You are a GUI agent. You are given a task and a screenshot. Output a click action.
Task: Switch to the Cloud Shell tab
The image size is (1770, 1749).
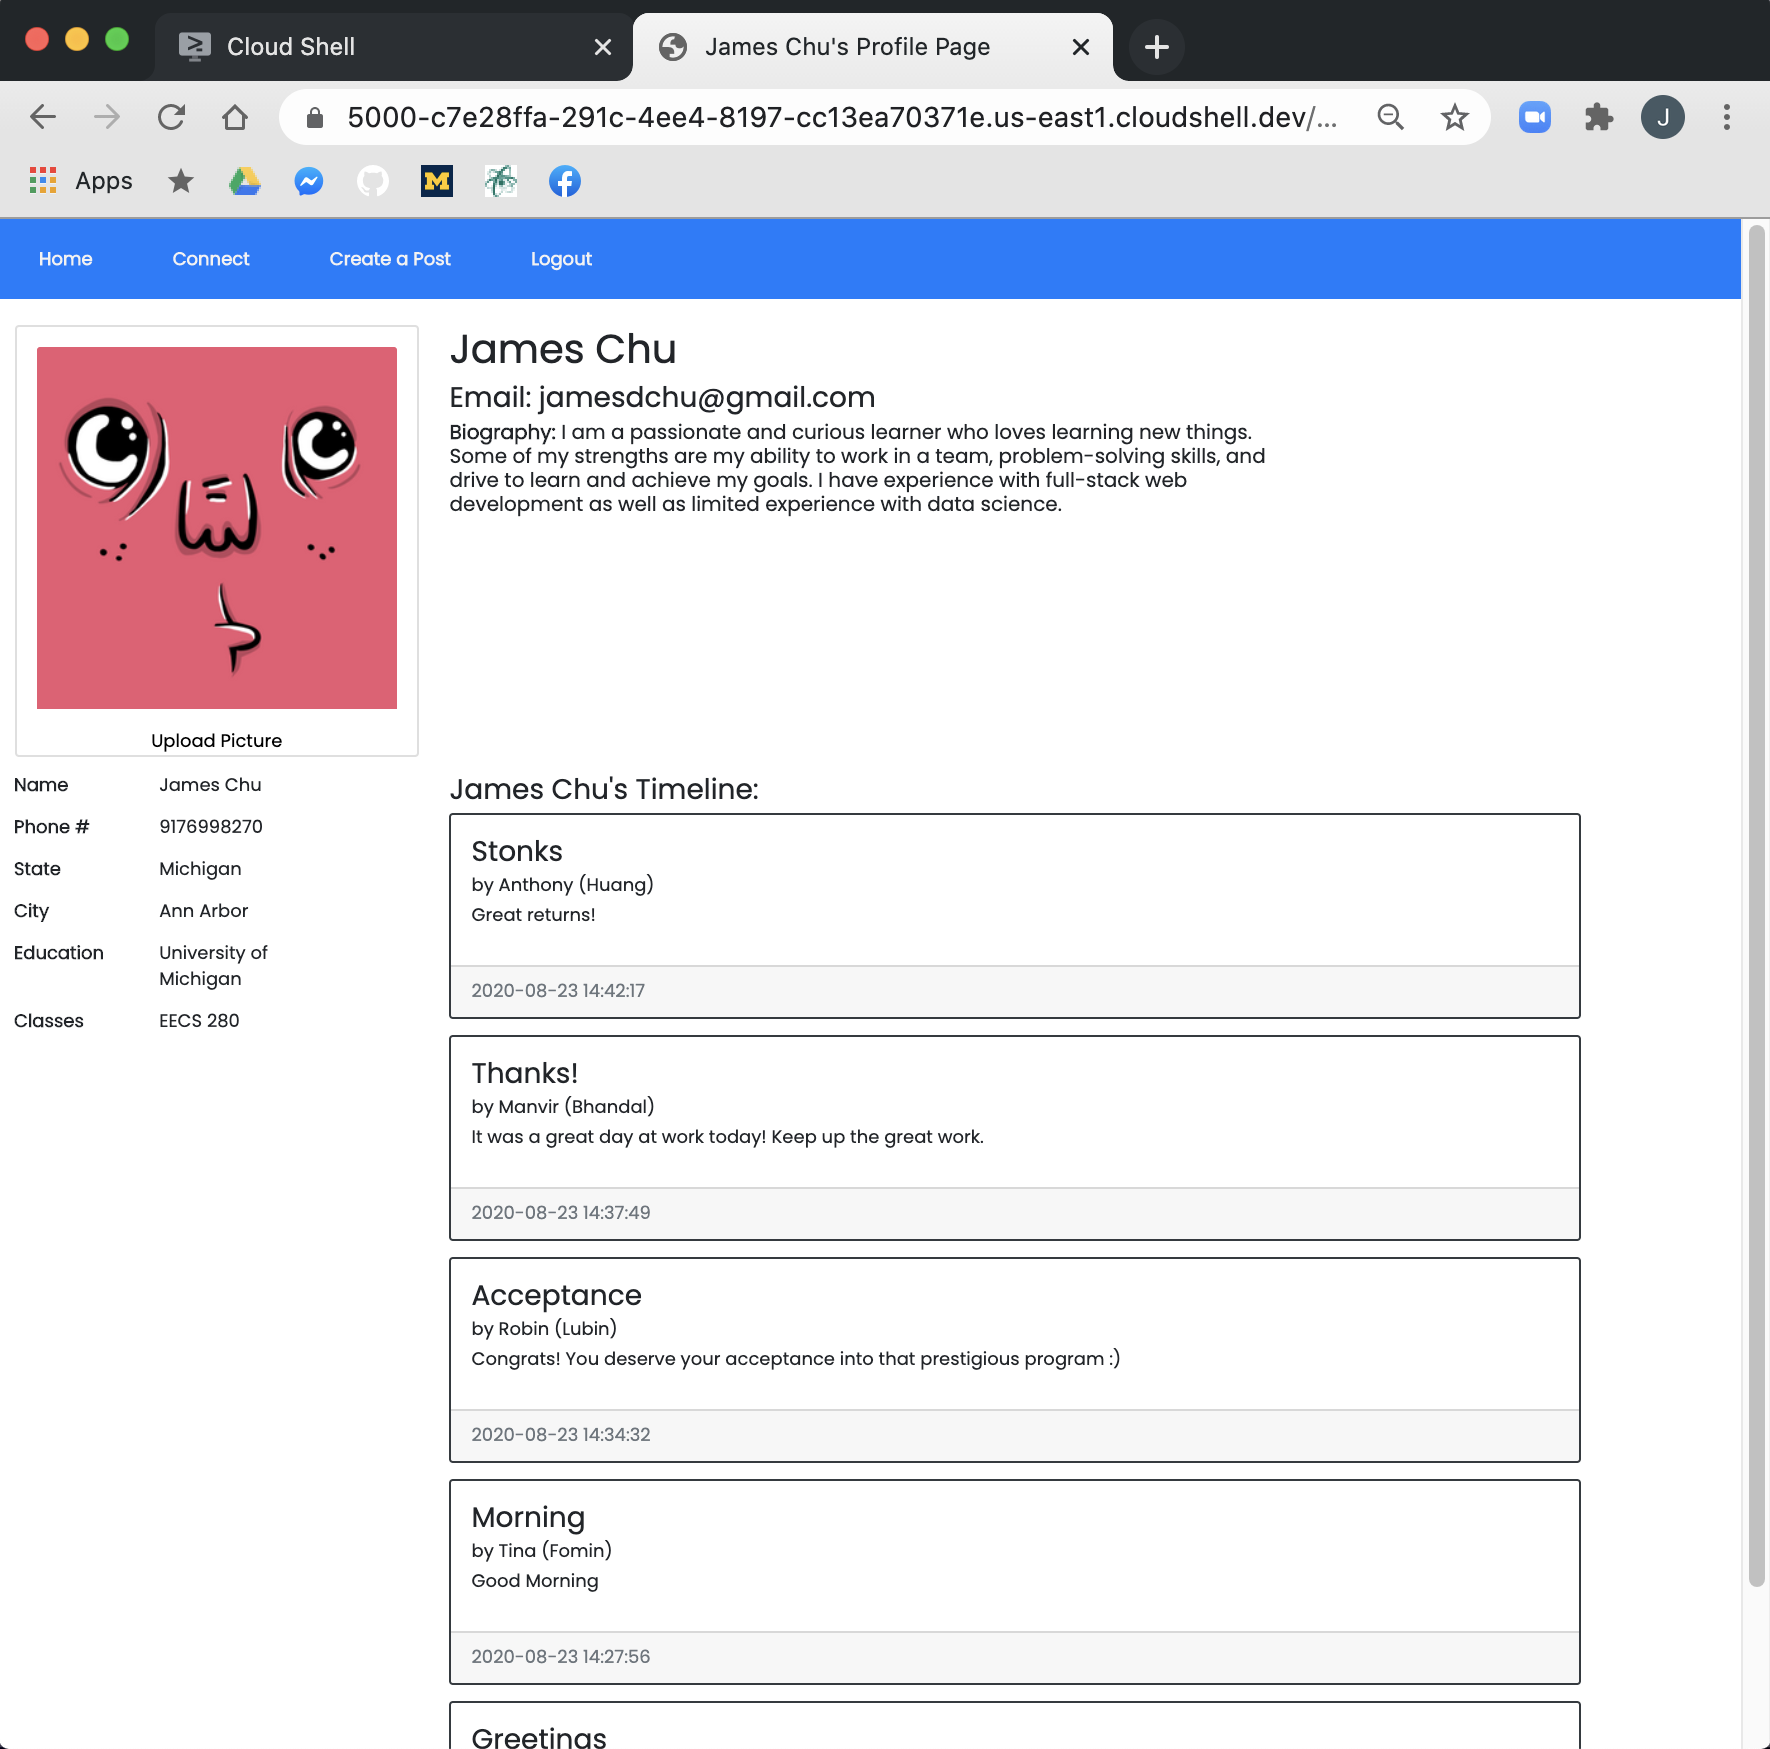(394, 47)
